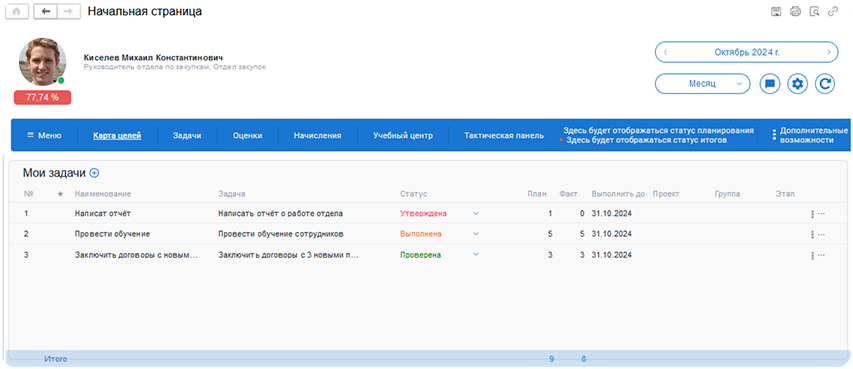Select cell Провести обучение сотрудников
The image size is (853, 369).
pos(280,233)
